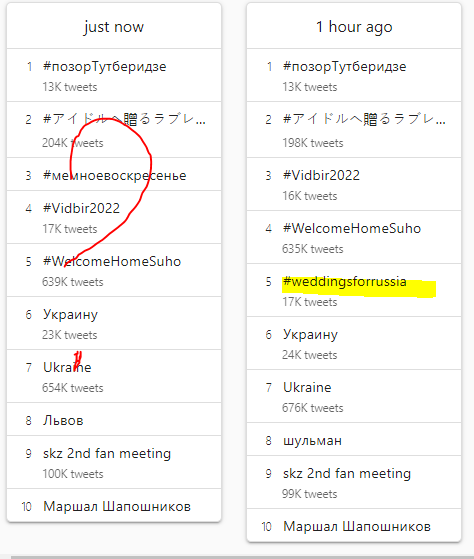Click the '1 hour ago' column header

coord(354,27)
